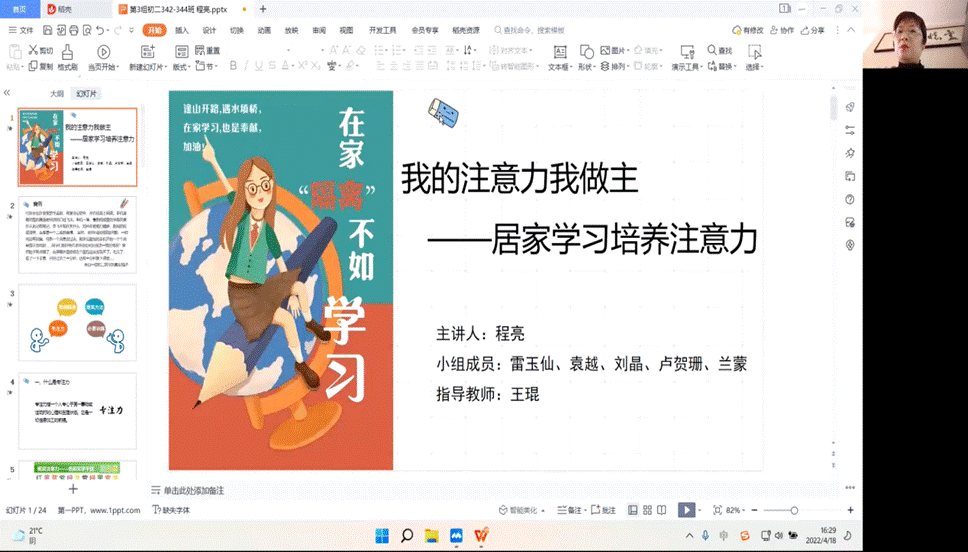968x552 pixels.
Task: Decrease font size with A- icon
Action: click(x=346, y=50)
